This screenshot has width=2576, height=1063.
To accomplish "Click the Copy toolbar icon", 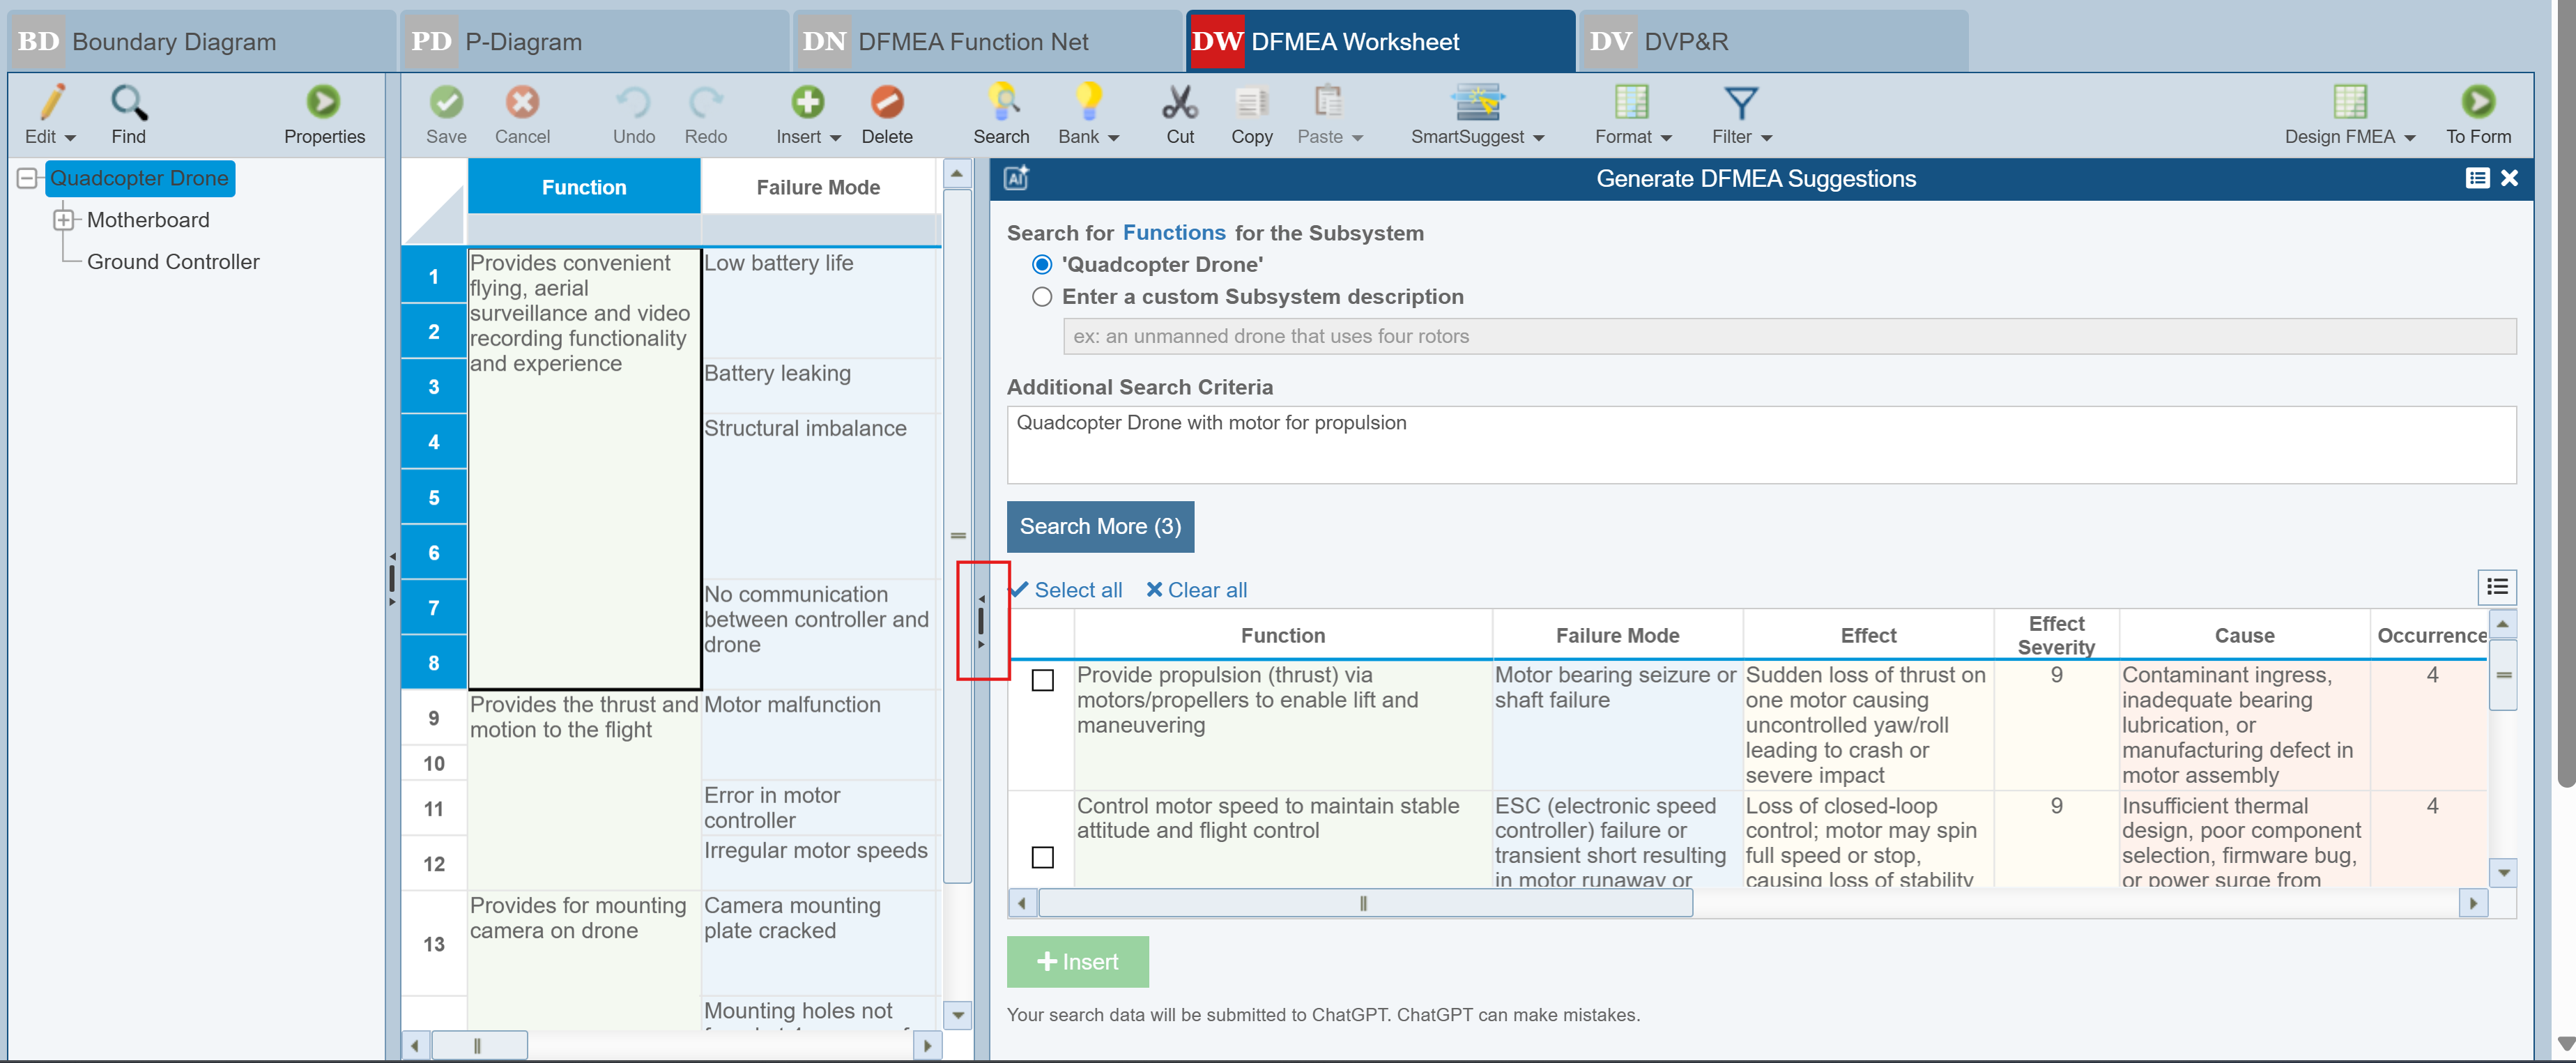I will click(x=1251, y=103).
